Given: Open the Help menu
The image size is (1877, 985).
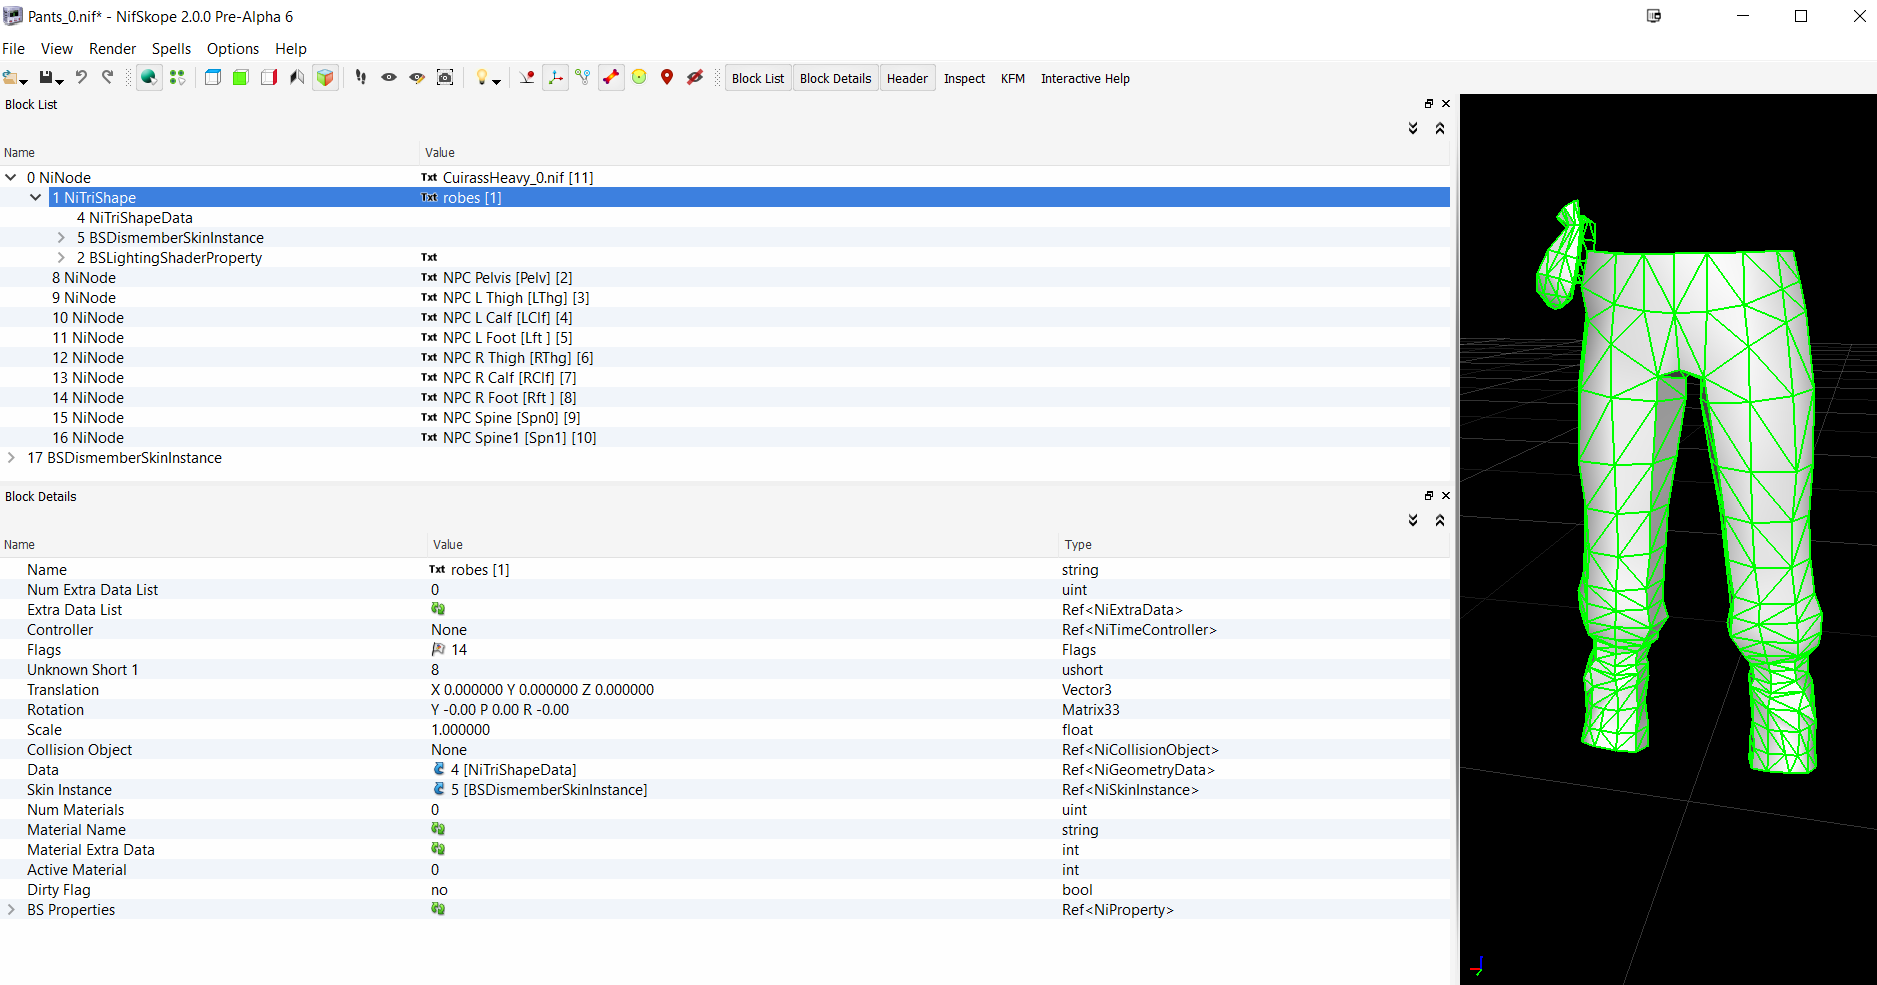Looking at the screenshot, I should 291,49.
